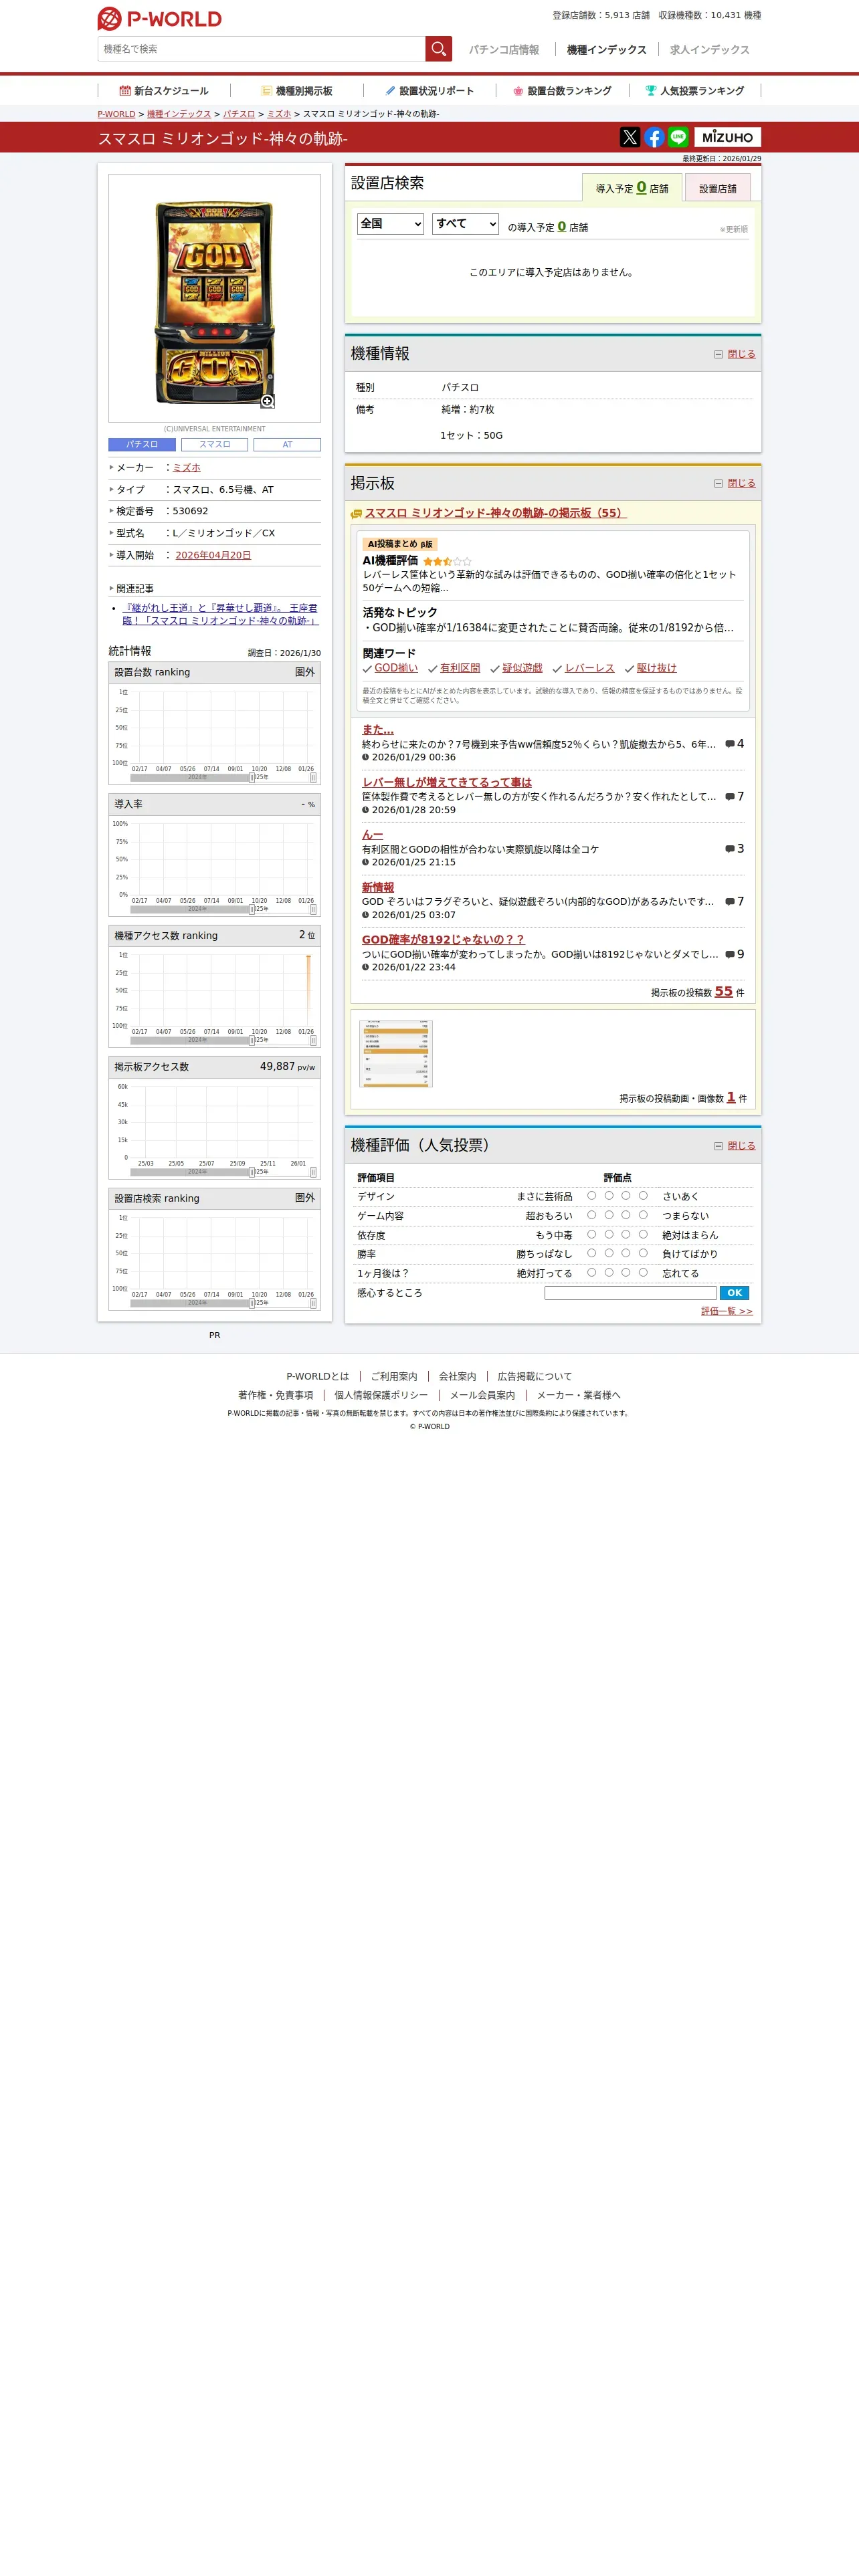
Task: Switch to 導入予定 0 店舗 tab
Action: [632, 187]
